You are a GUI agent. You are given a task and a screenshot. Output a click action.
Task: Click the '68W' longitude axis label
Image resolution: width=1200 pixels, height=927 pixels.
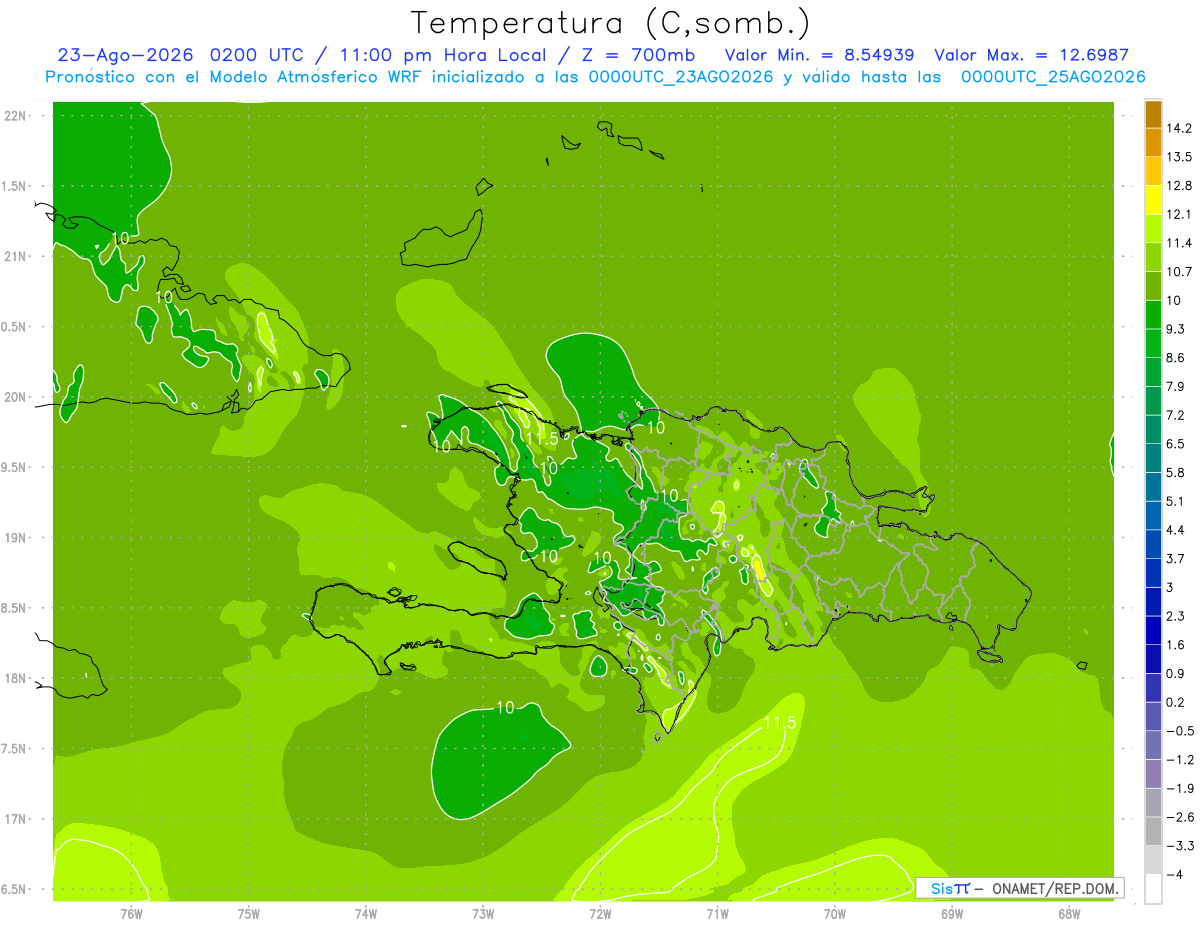coord(1069,913)
